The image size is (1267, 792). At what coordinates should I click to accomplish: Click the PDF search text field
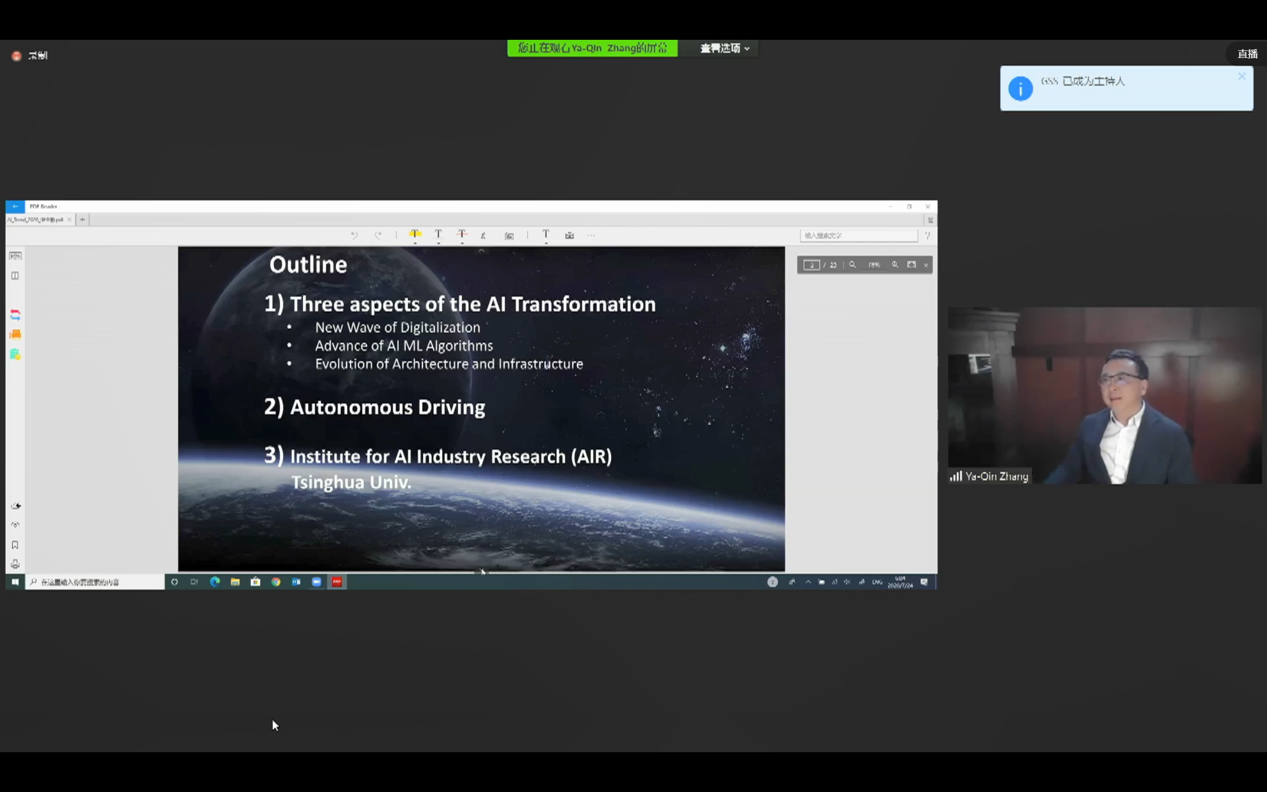(858, 235)
